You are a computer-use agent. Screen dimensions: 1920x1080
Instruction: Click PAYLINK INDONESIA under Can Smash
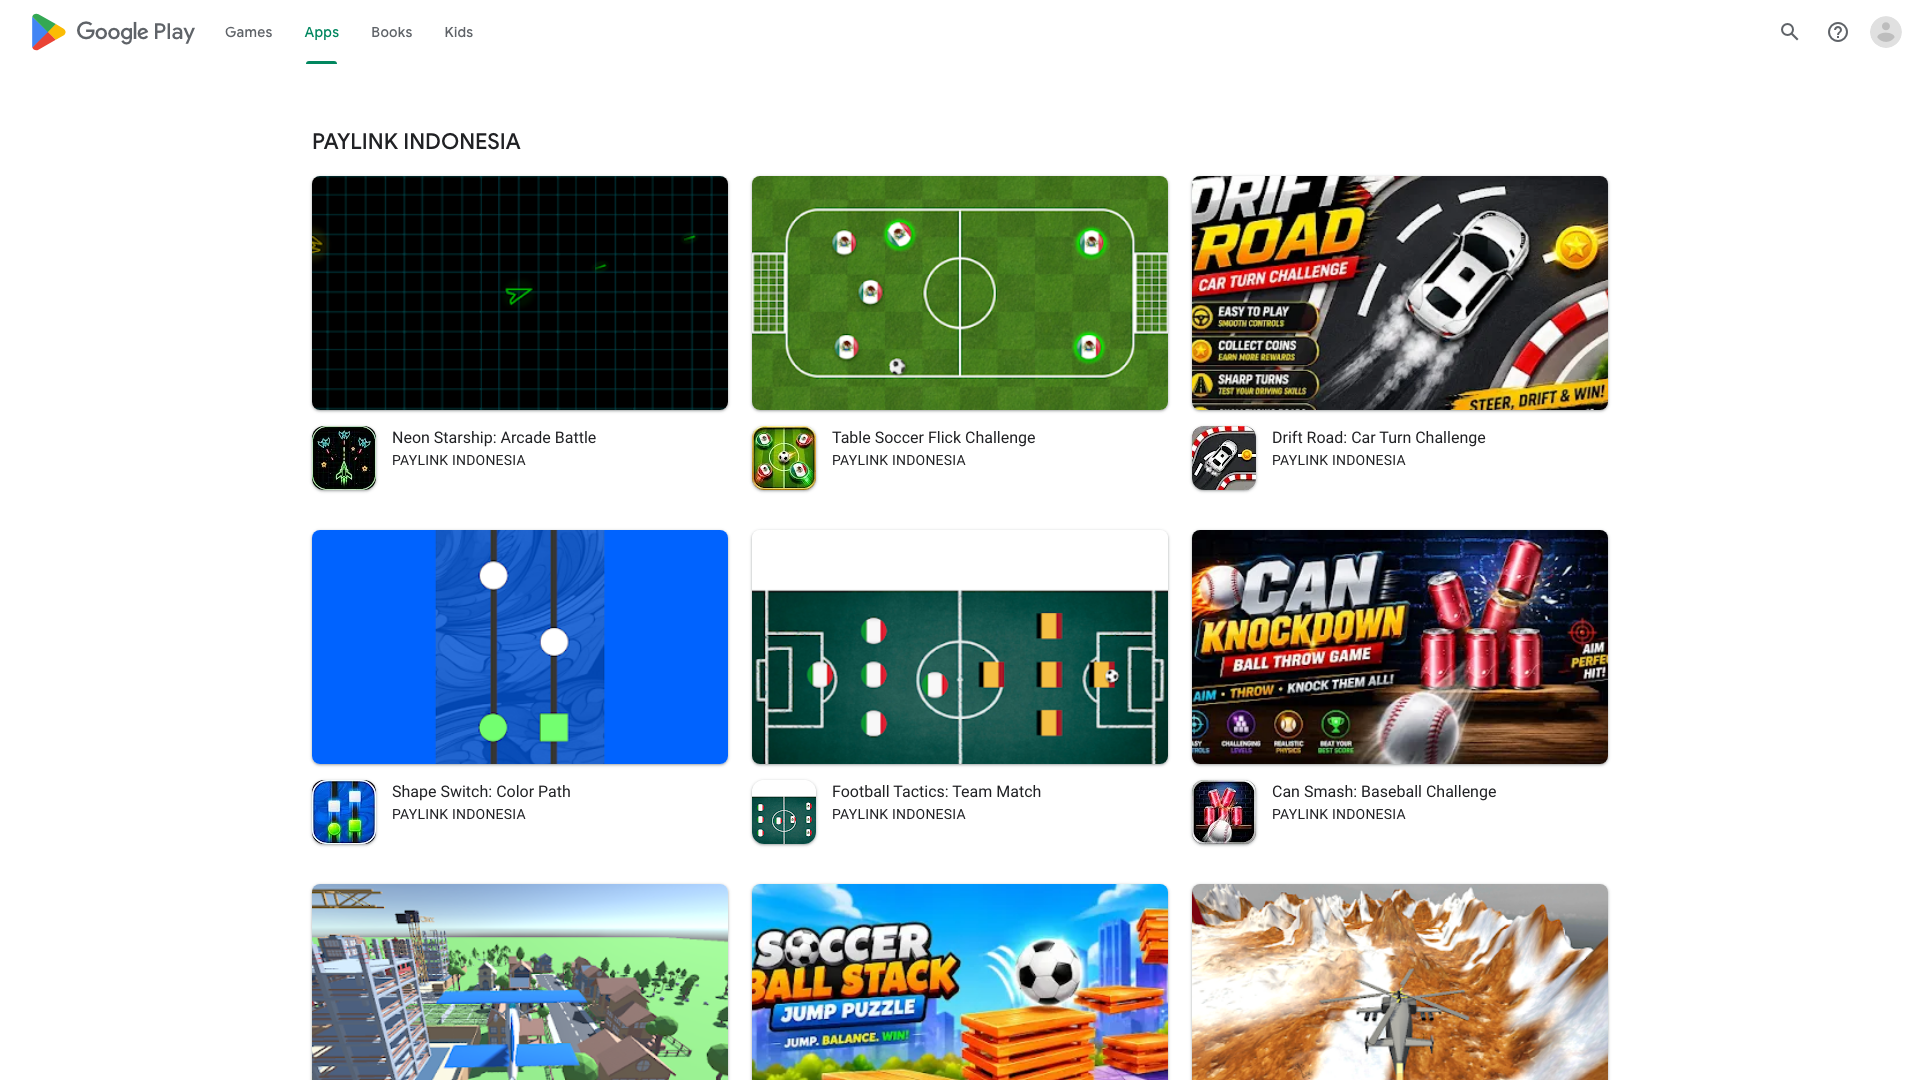point(1338,815)
